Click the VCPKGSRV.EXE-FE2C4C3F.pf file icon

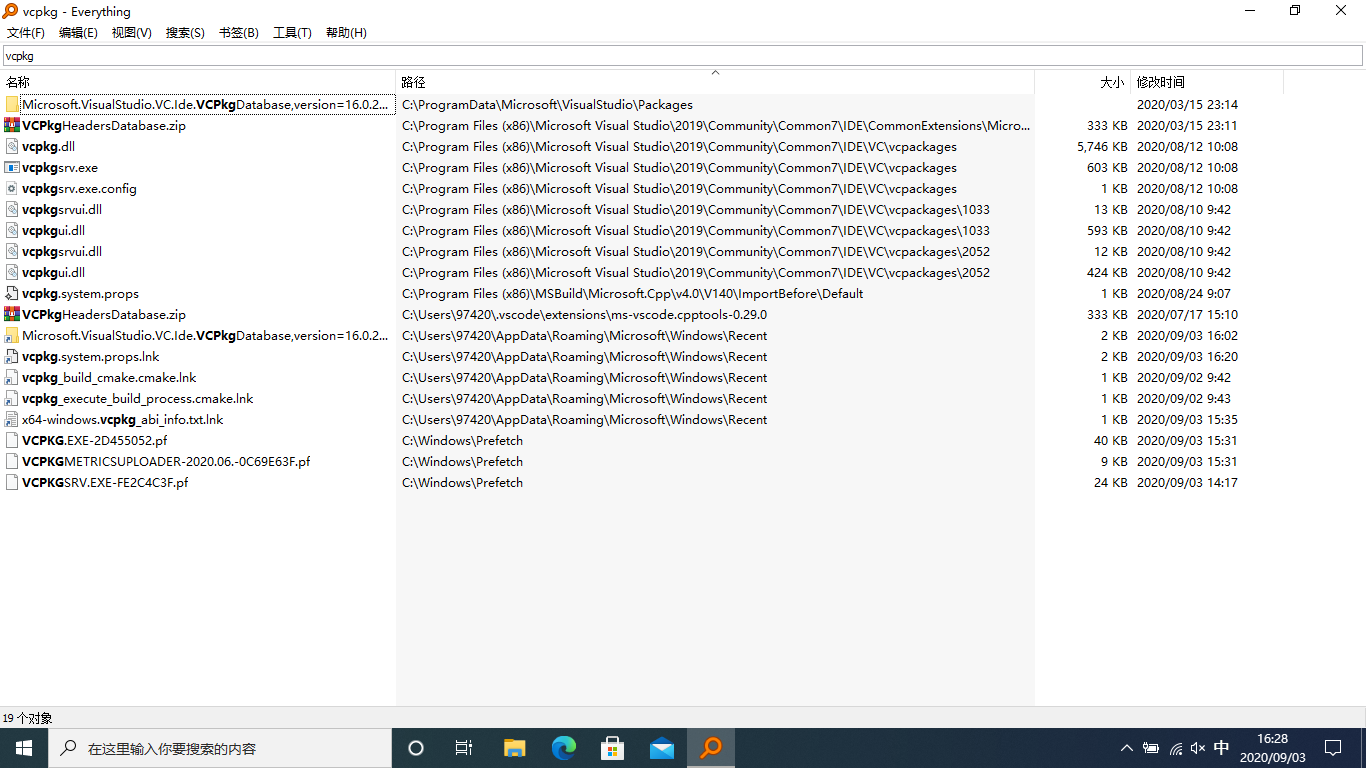coord(12,482)
